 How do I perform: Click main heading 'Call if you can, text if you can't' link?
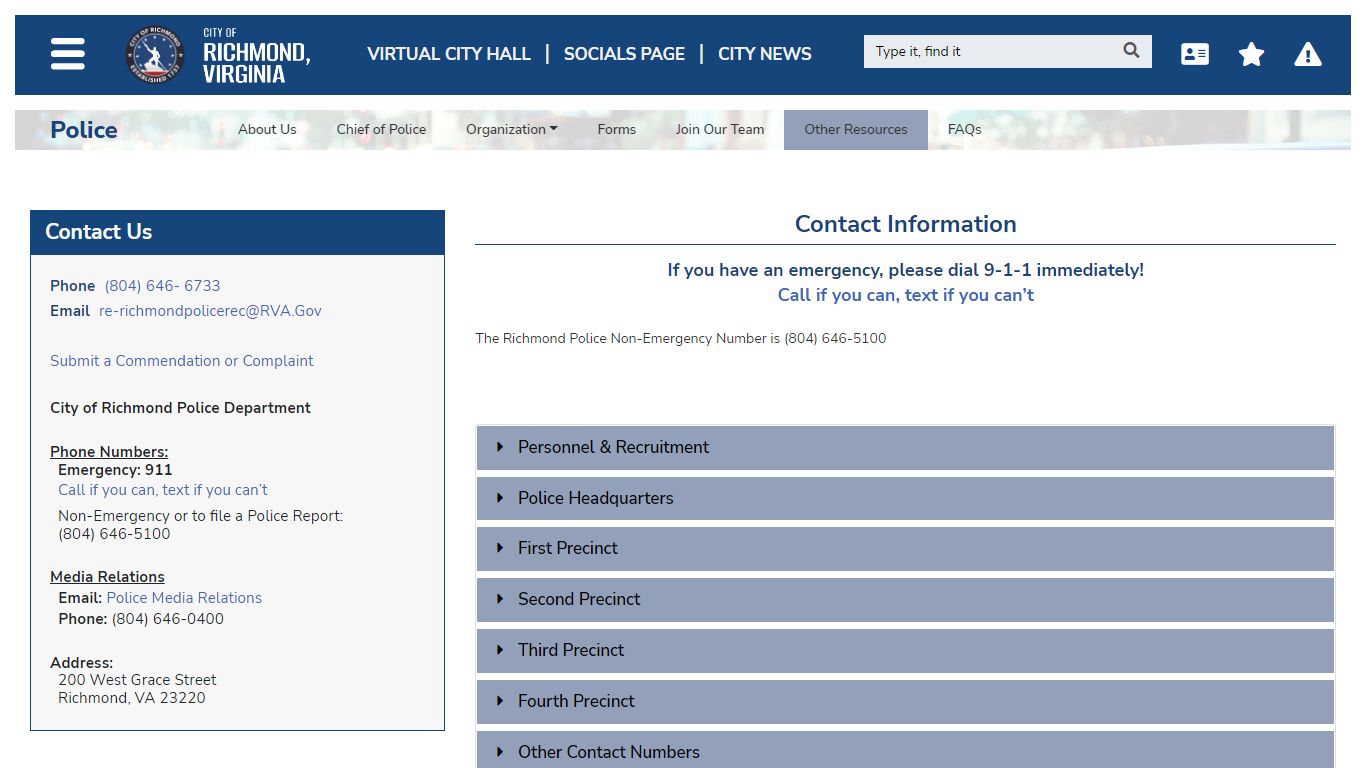click(906, 295)
